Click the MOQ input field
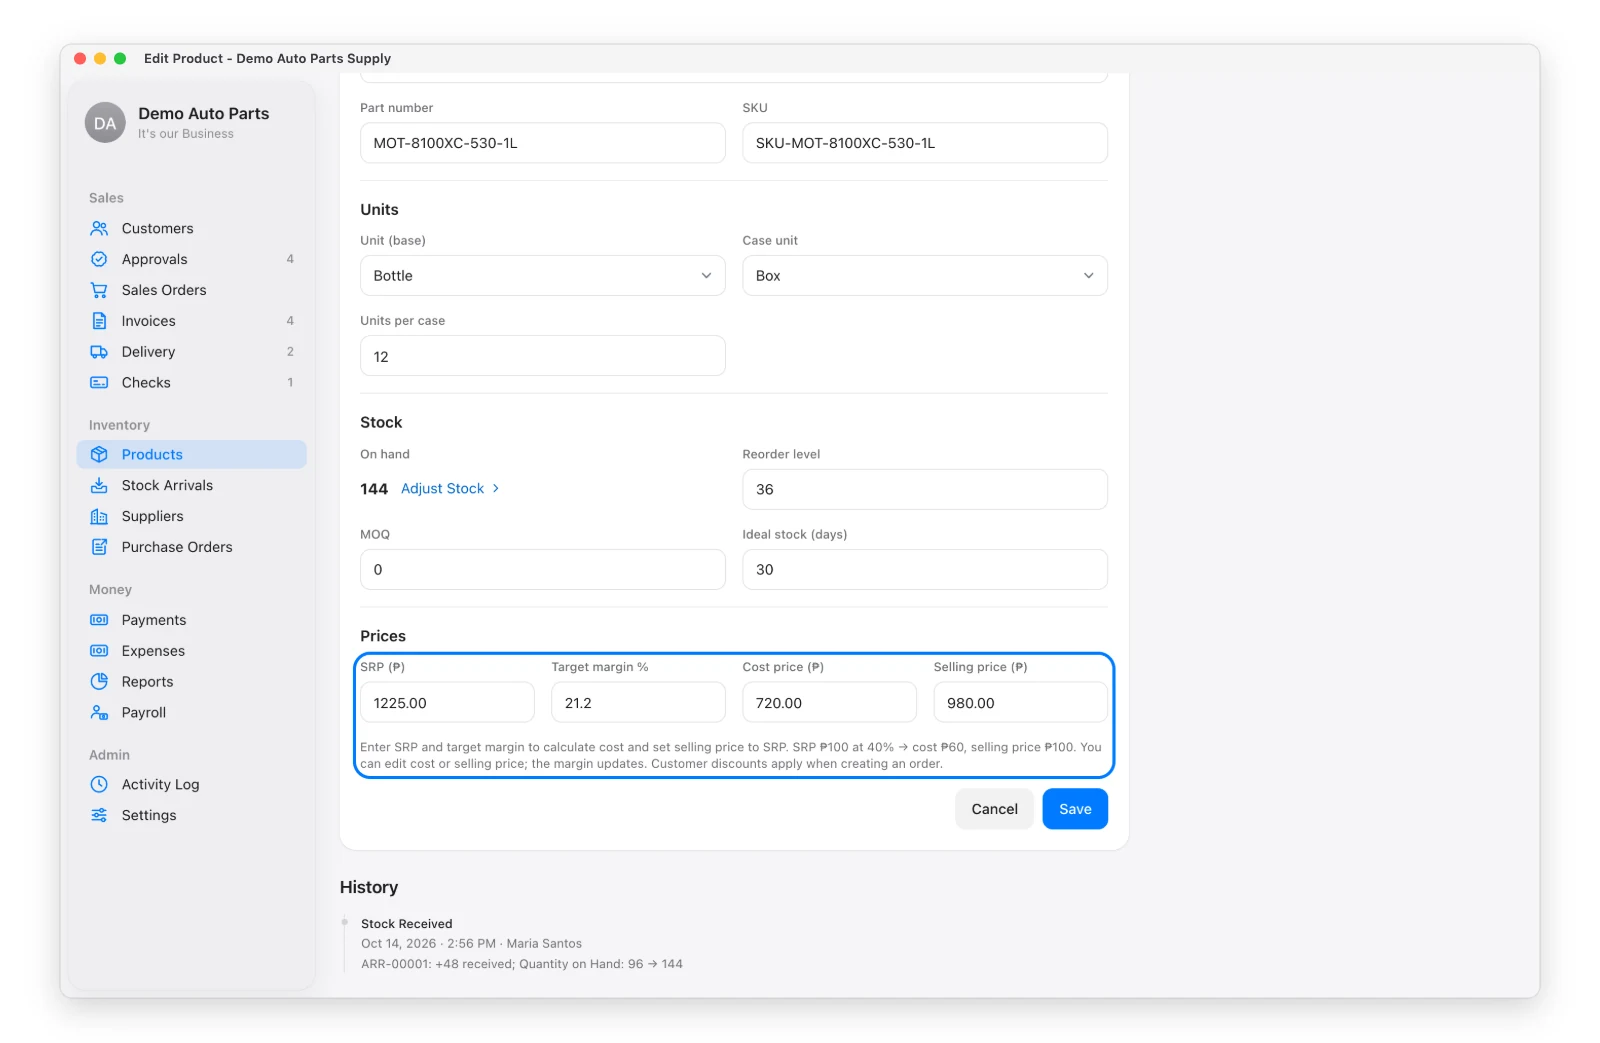Viewport: 1600px width, 1043px height. 543,570
